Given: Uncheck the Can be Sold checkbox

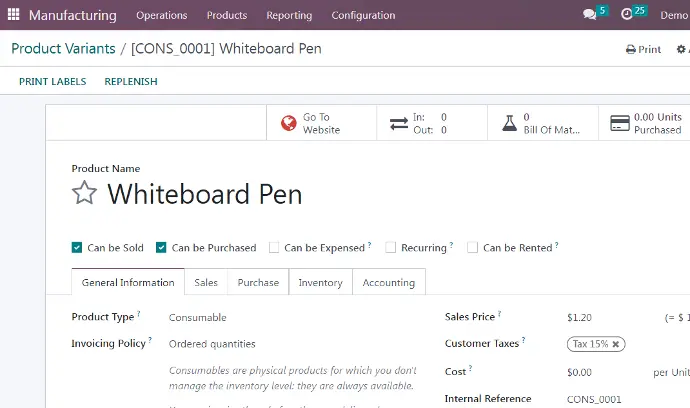Looking at the screenshot, I should click(77, 248).
